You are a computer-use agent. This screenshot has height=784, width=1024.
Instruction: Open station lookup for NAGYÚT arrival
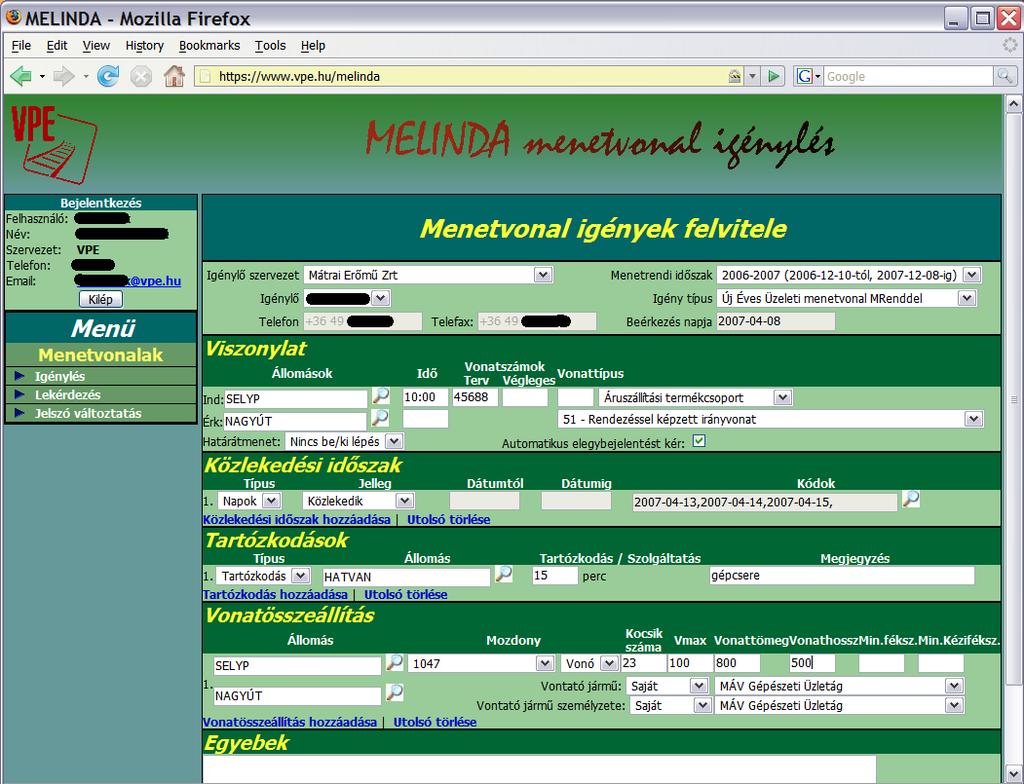[379, 418]
